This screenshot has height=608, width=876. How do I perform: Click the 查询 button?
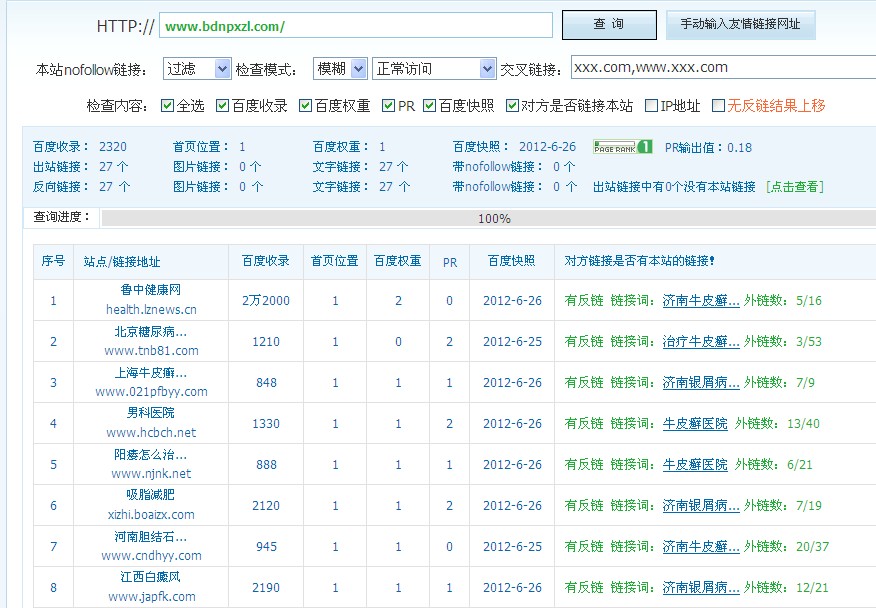coord(608,24)
